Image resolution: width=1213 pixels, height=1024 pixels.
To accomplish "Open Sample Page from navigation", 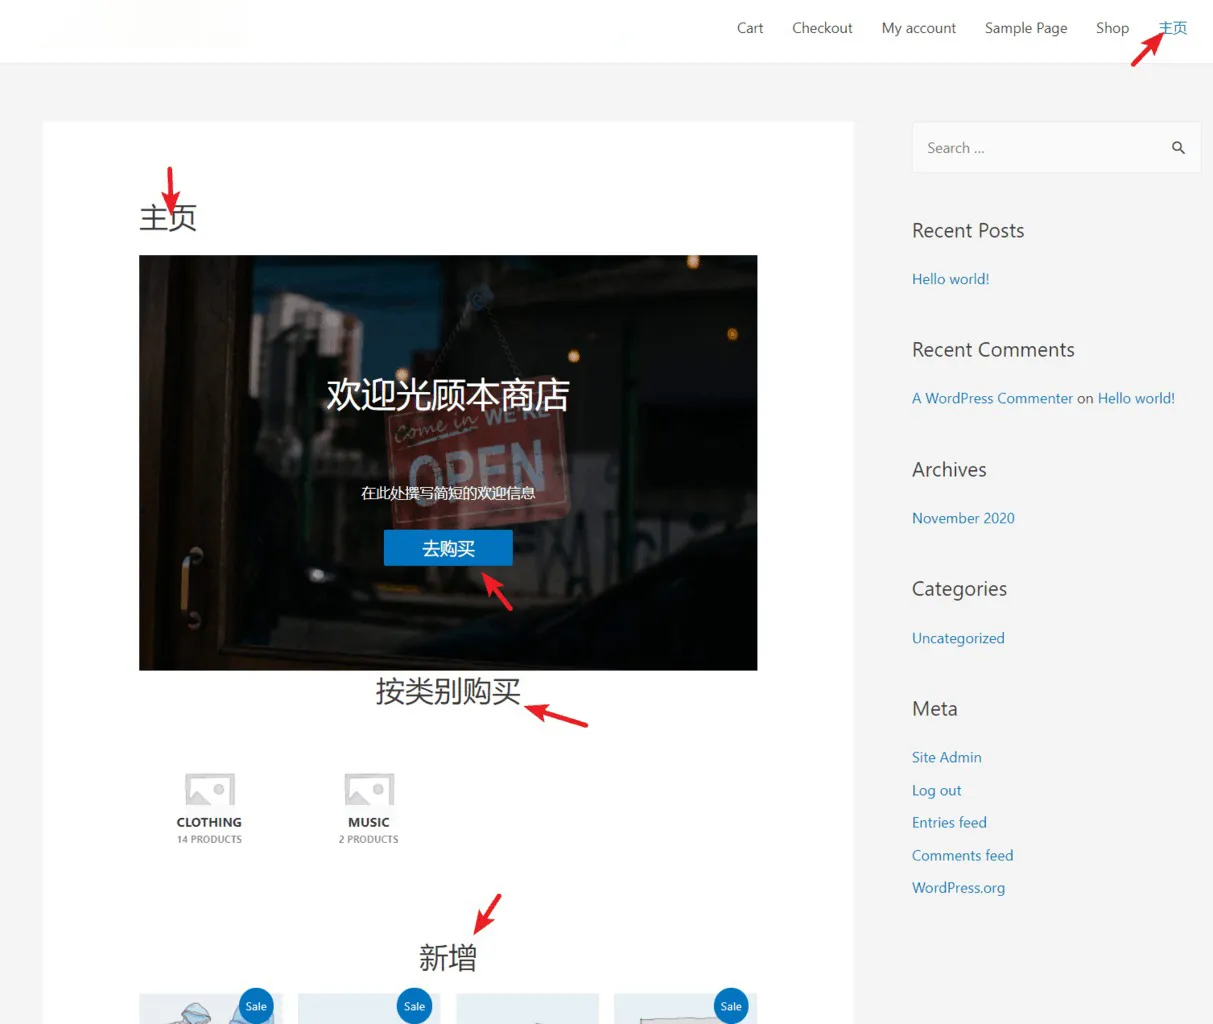I will (x=1026, y=28).
